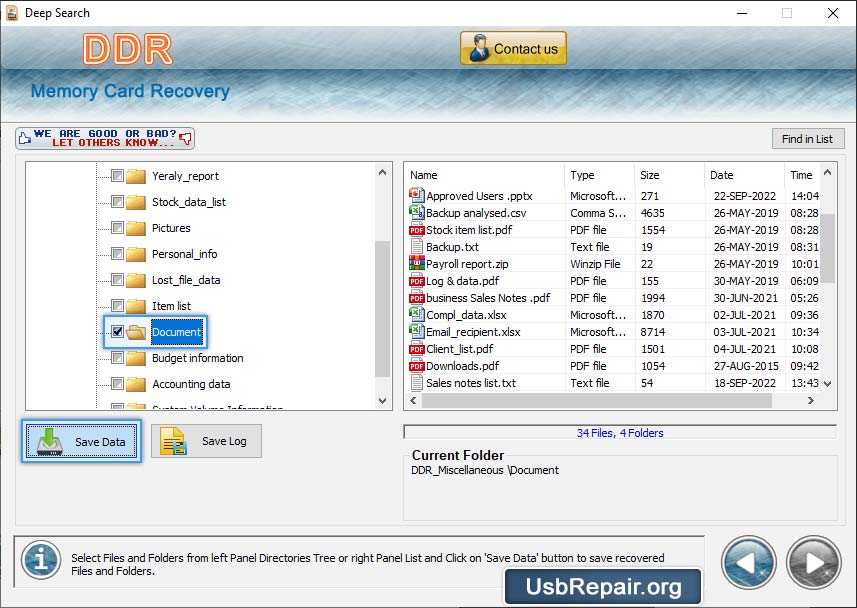Uncheck the Document folder checkbox

click(x=117, y=331)
